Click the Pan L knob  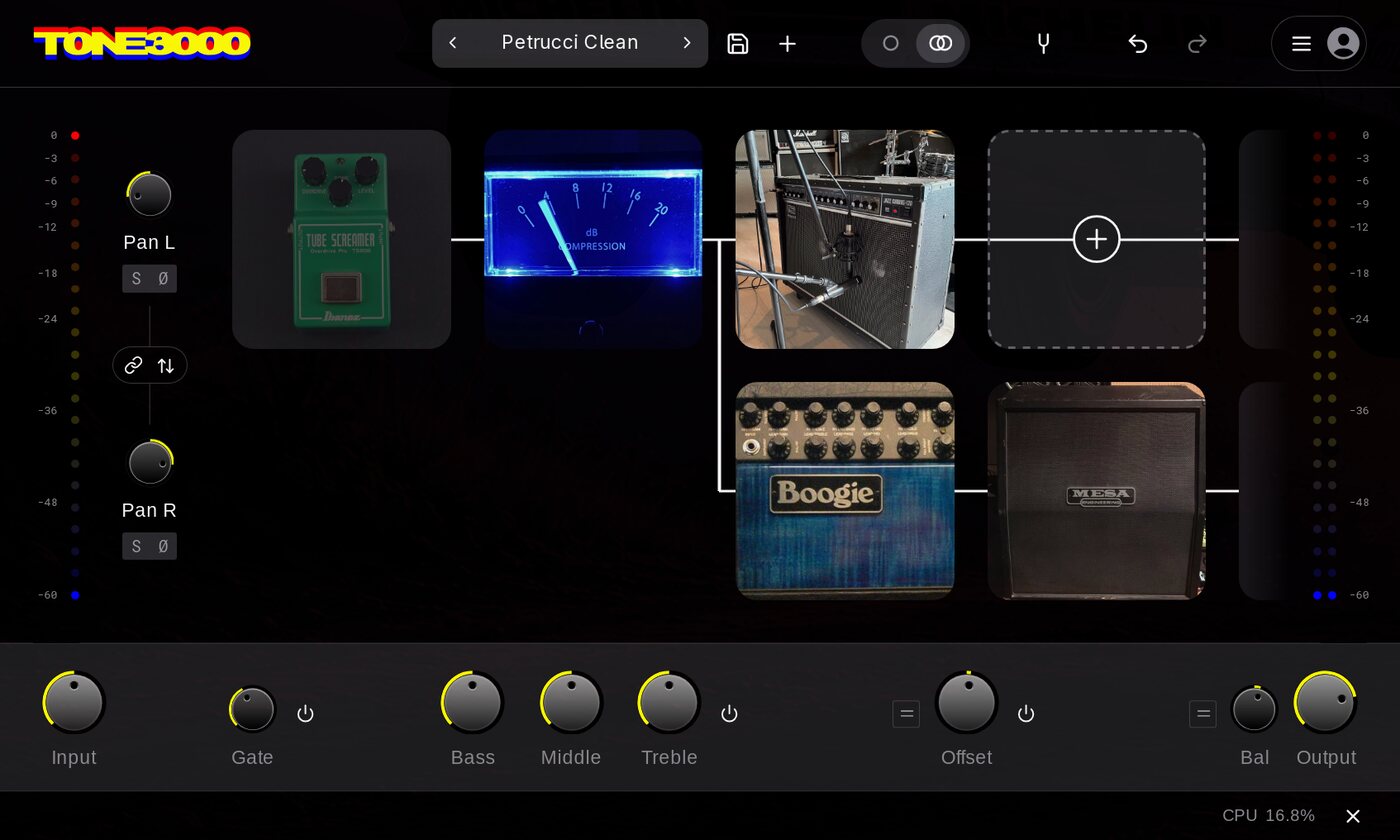(x=149, y=195)
